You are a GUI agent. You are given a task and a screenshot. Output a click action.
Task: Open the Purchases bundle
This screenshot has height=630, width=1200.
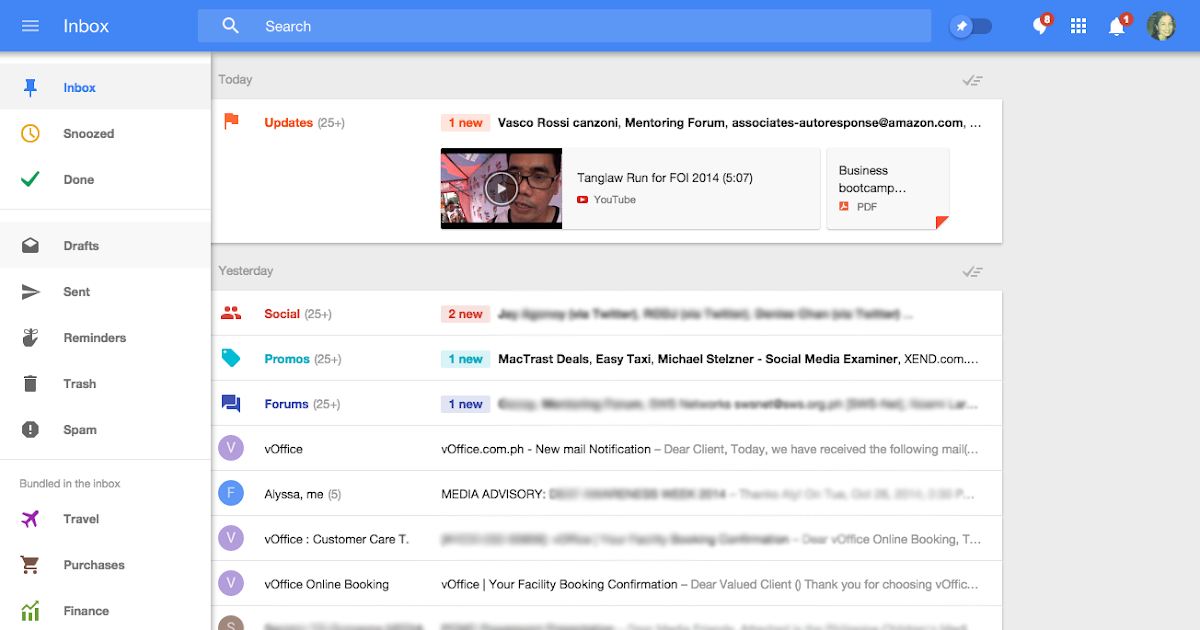coord(105,565)
